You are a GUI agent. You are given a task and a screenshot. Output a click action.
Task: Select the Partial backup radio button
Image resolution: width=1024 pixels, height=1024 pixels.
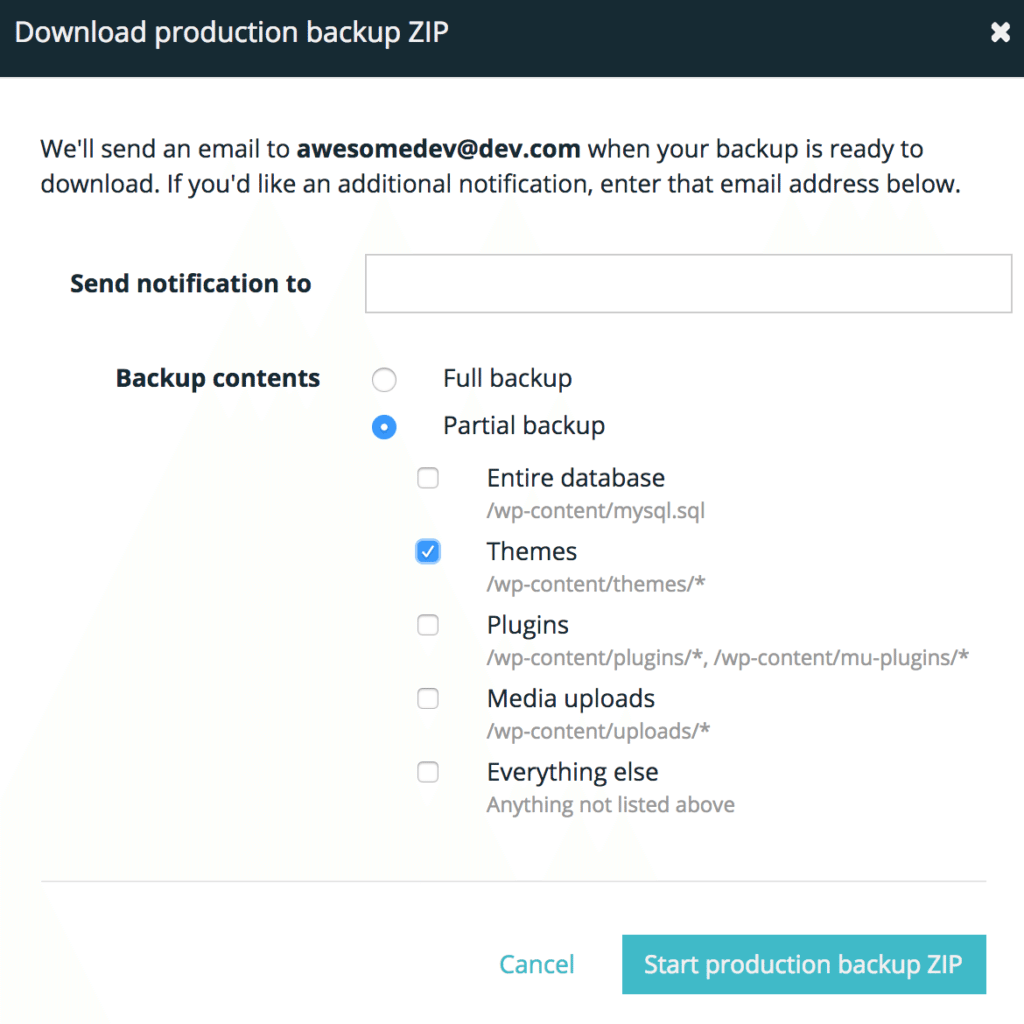pyautogui.click(x=384, y=427)
